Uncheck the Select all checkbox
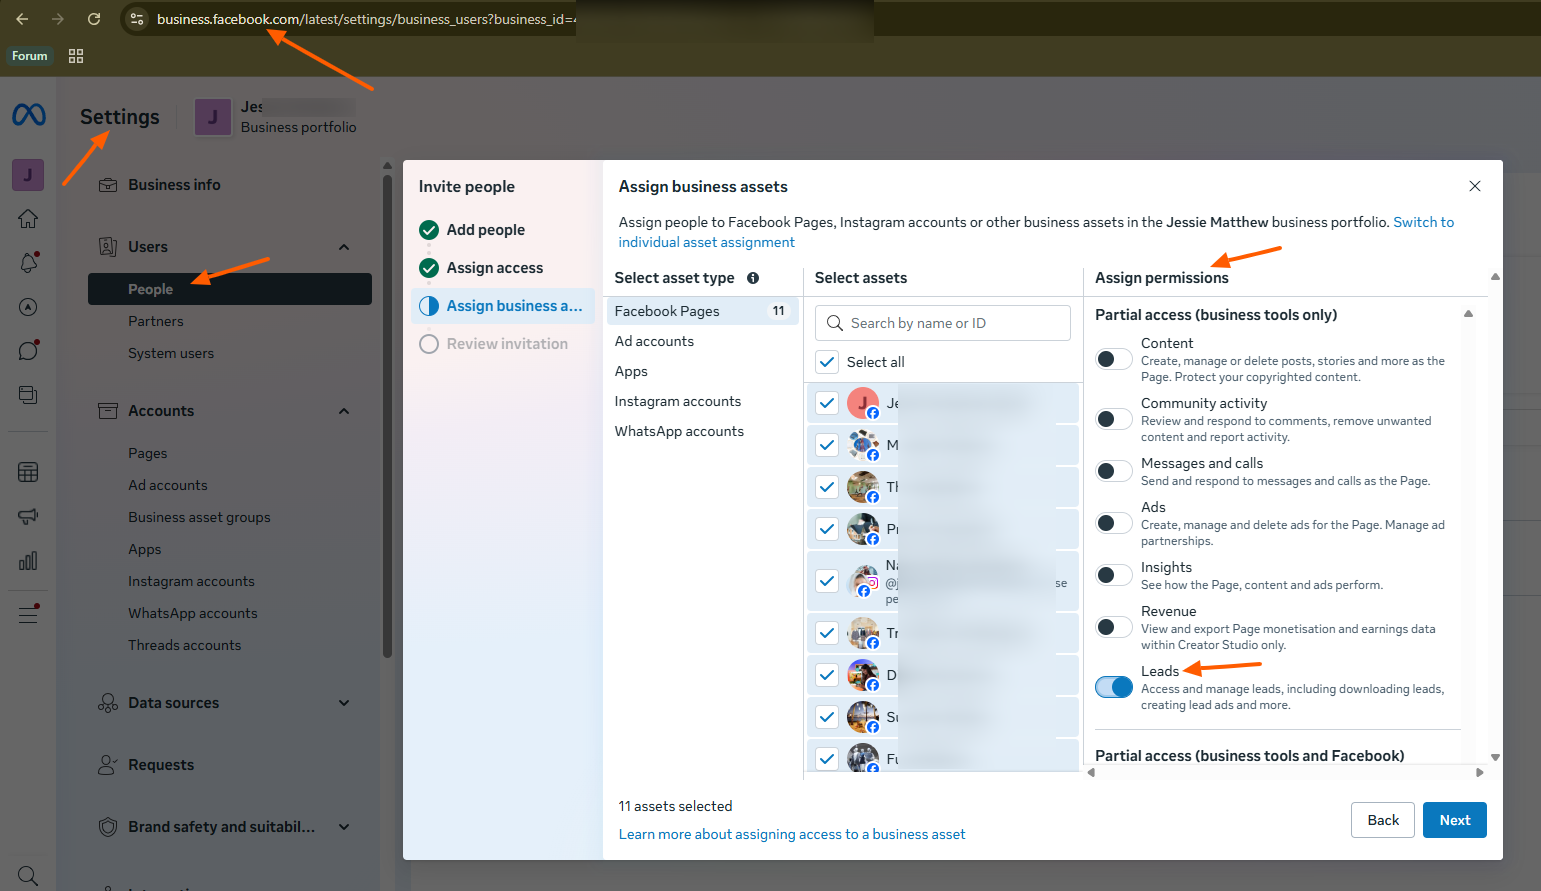The height and width of the screenshot is (891, 1541). [827, 362]
